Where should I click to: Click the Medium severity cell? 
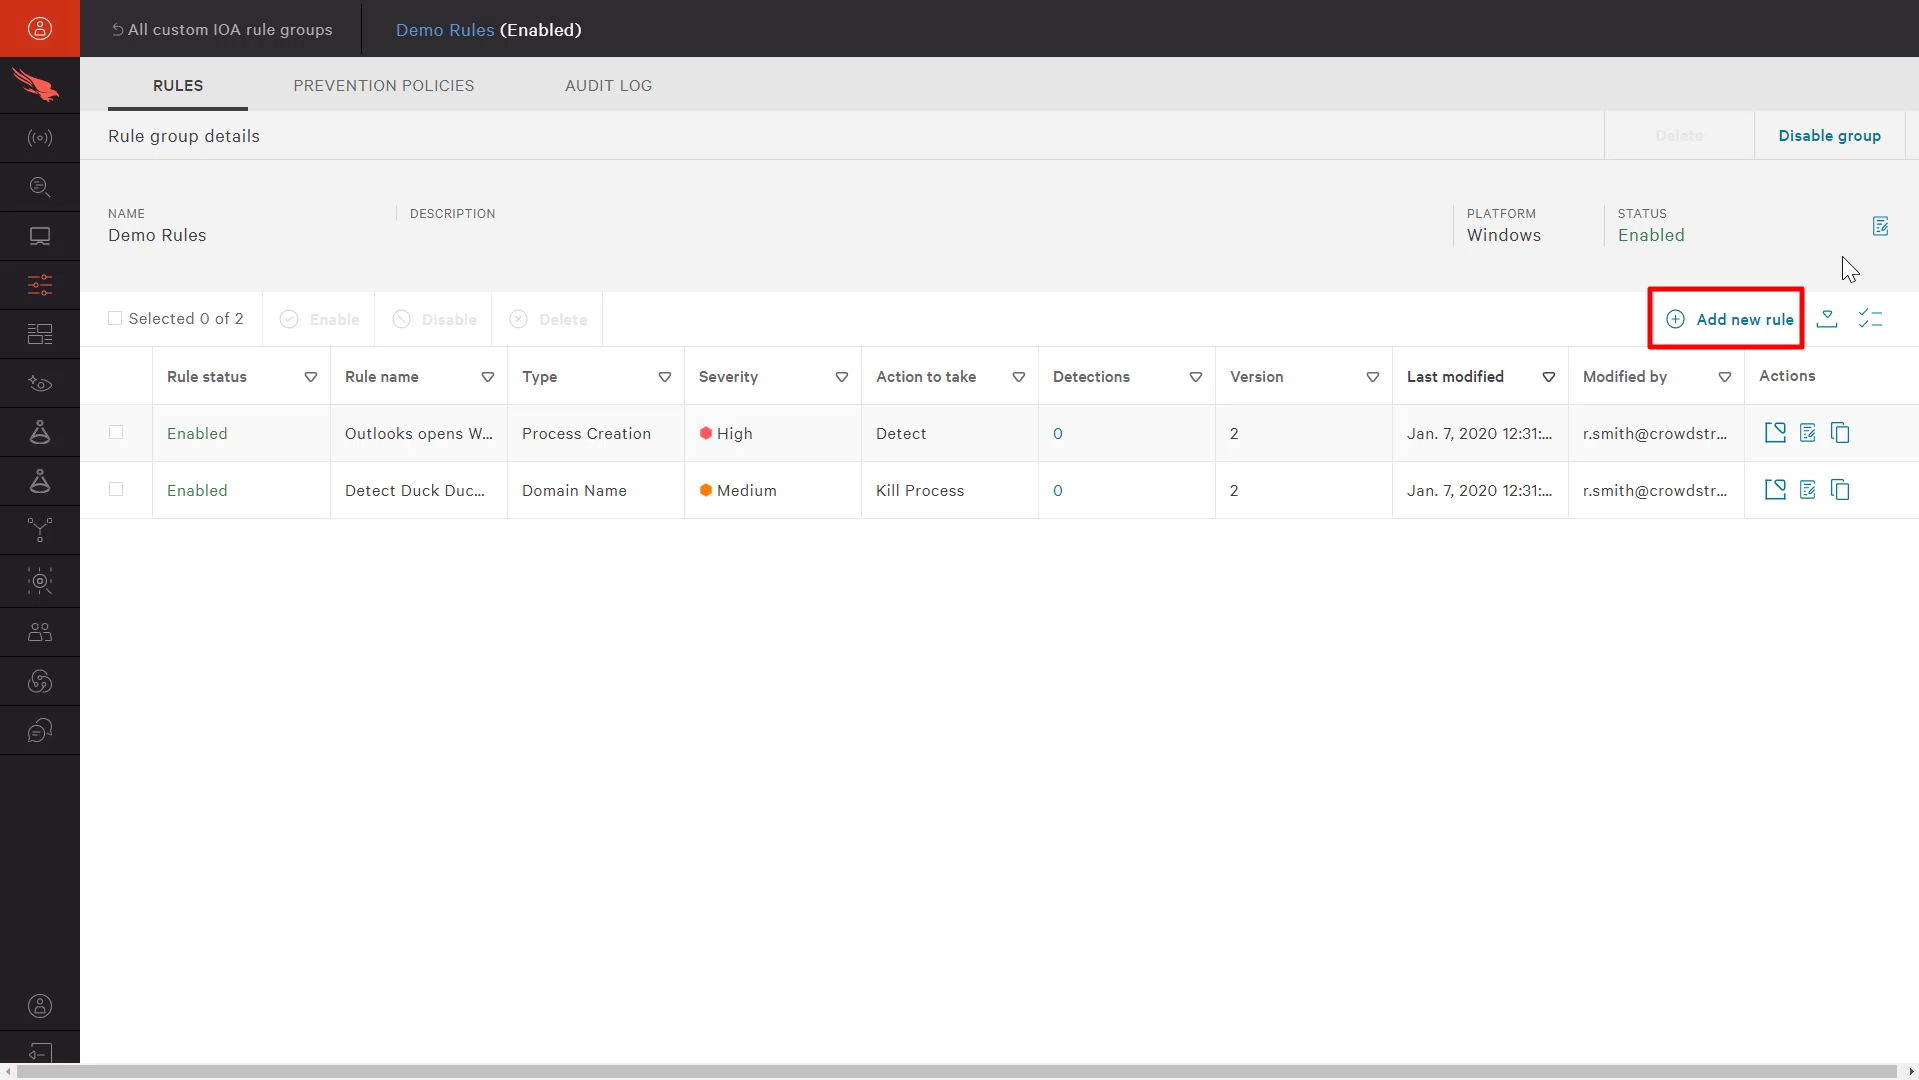(773, 490)
